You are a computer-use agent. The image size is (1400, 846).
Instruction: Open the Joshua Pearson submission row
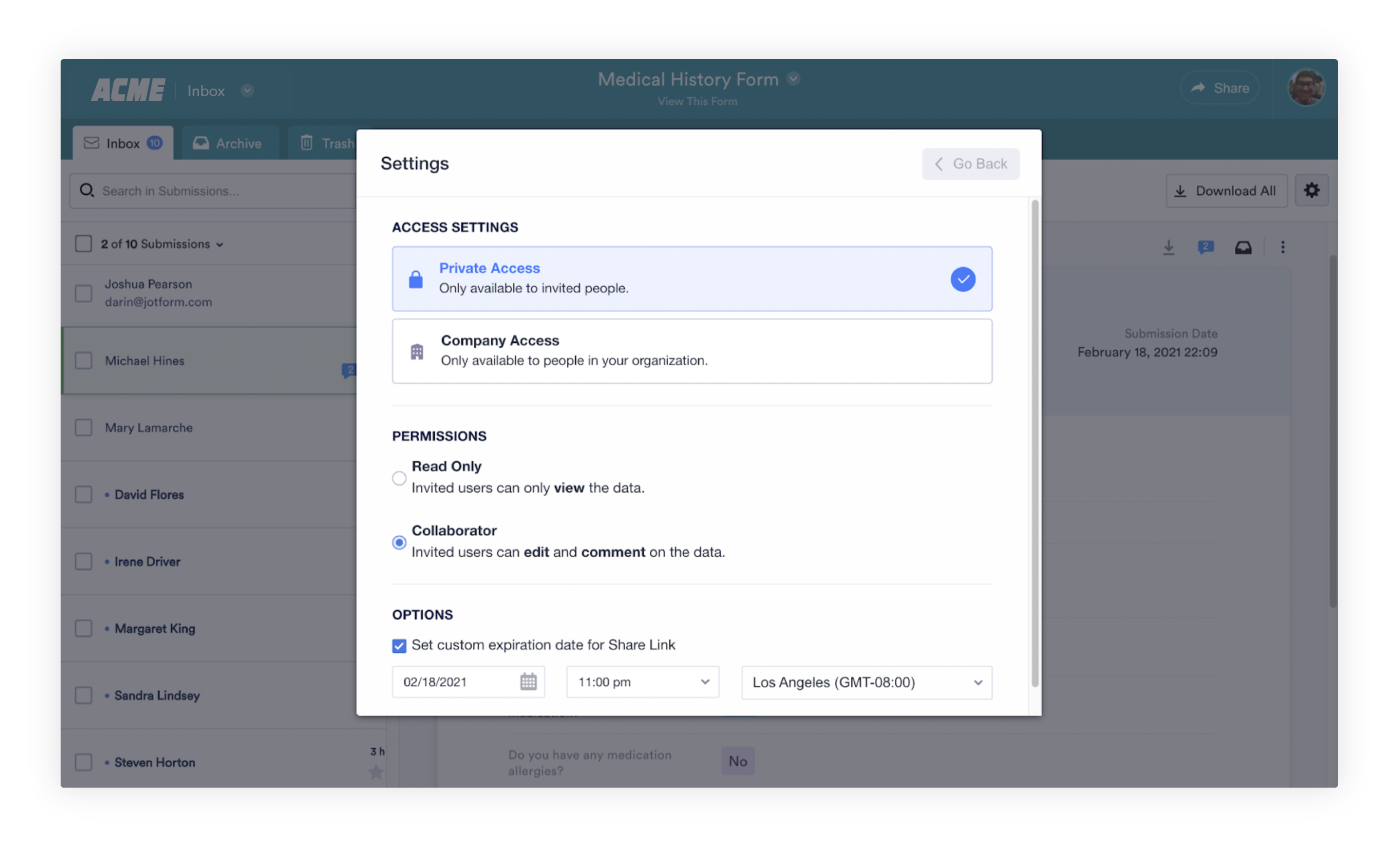pos(209,293)
